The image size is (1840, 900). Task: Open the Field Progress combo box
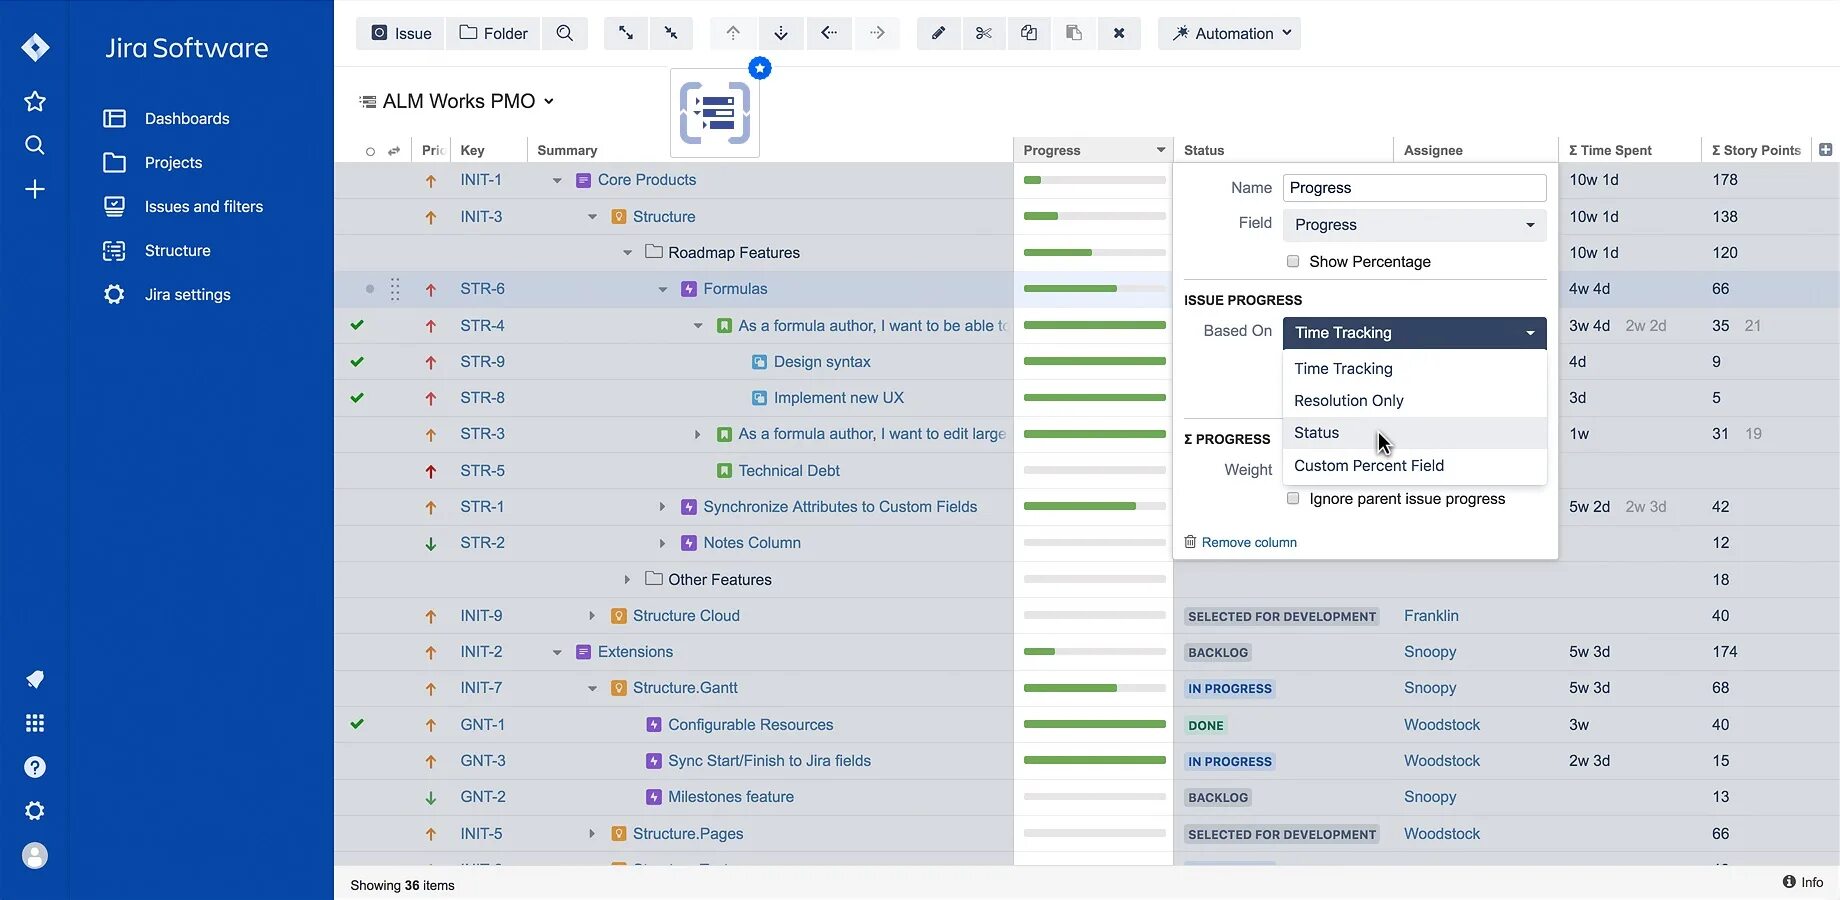coord(1414,225)
